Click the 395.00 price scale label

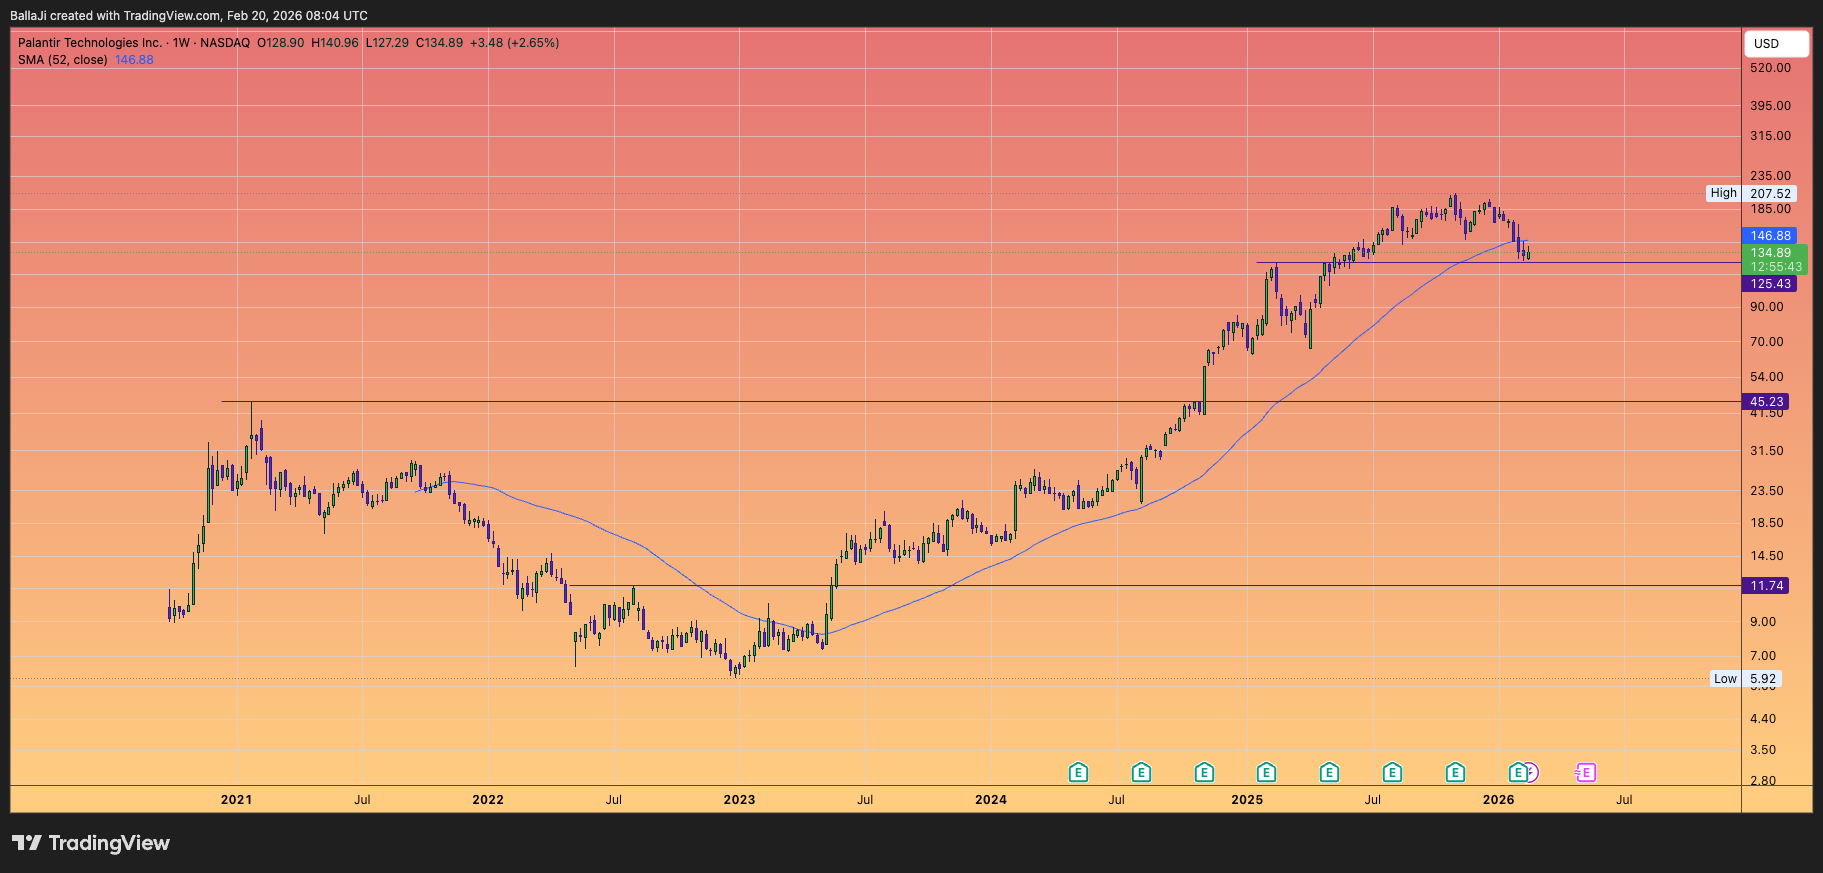coord(1770,106)
